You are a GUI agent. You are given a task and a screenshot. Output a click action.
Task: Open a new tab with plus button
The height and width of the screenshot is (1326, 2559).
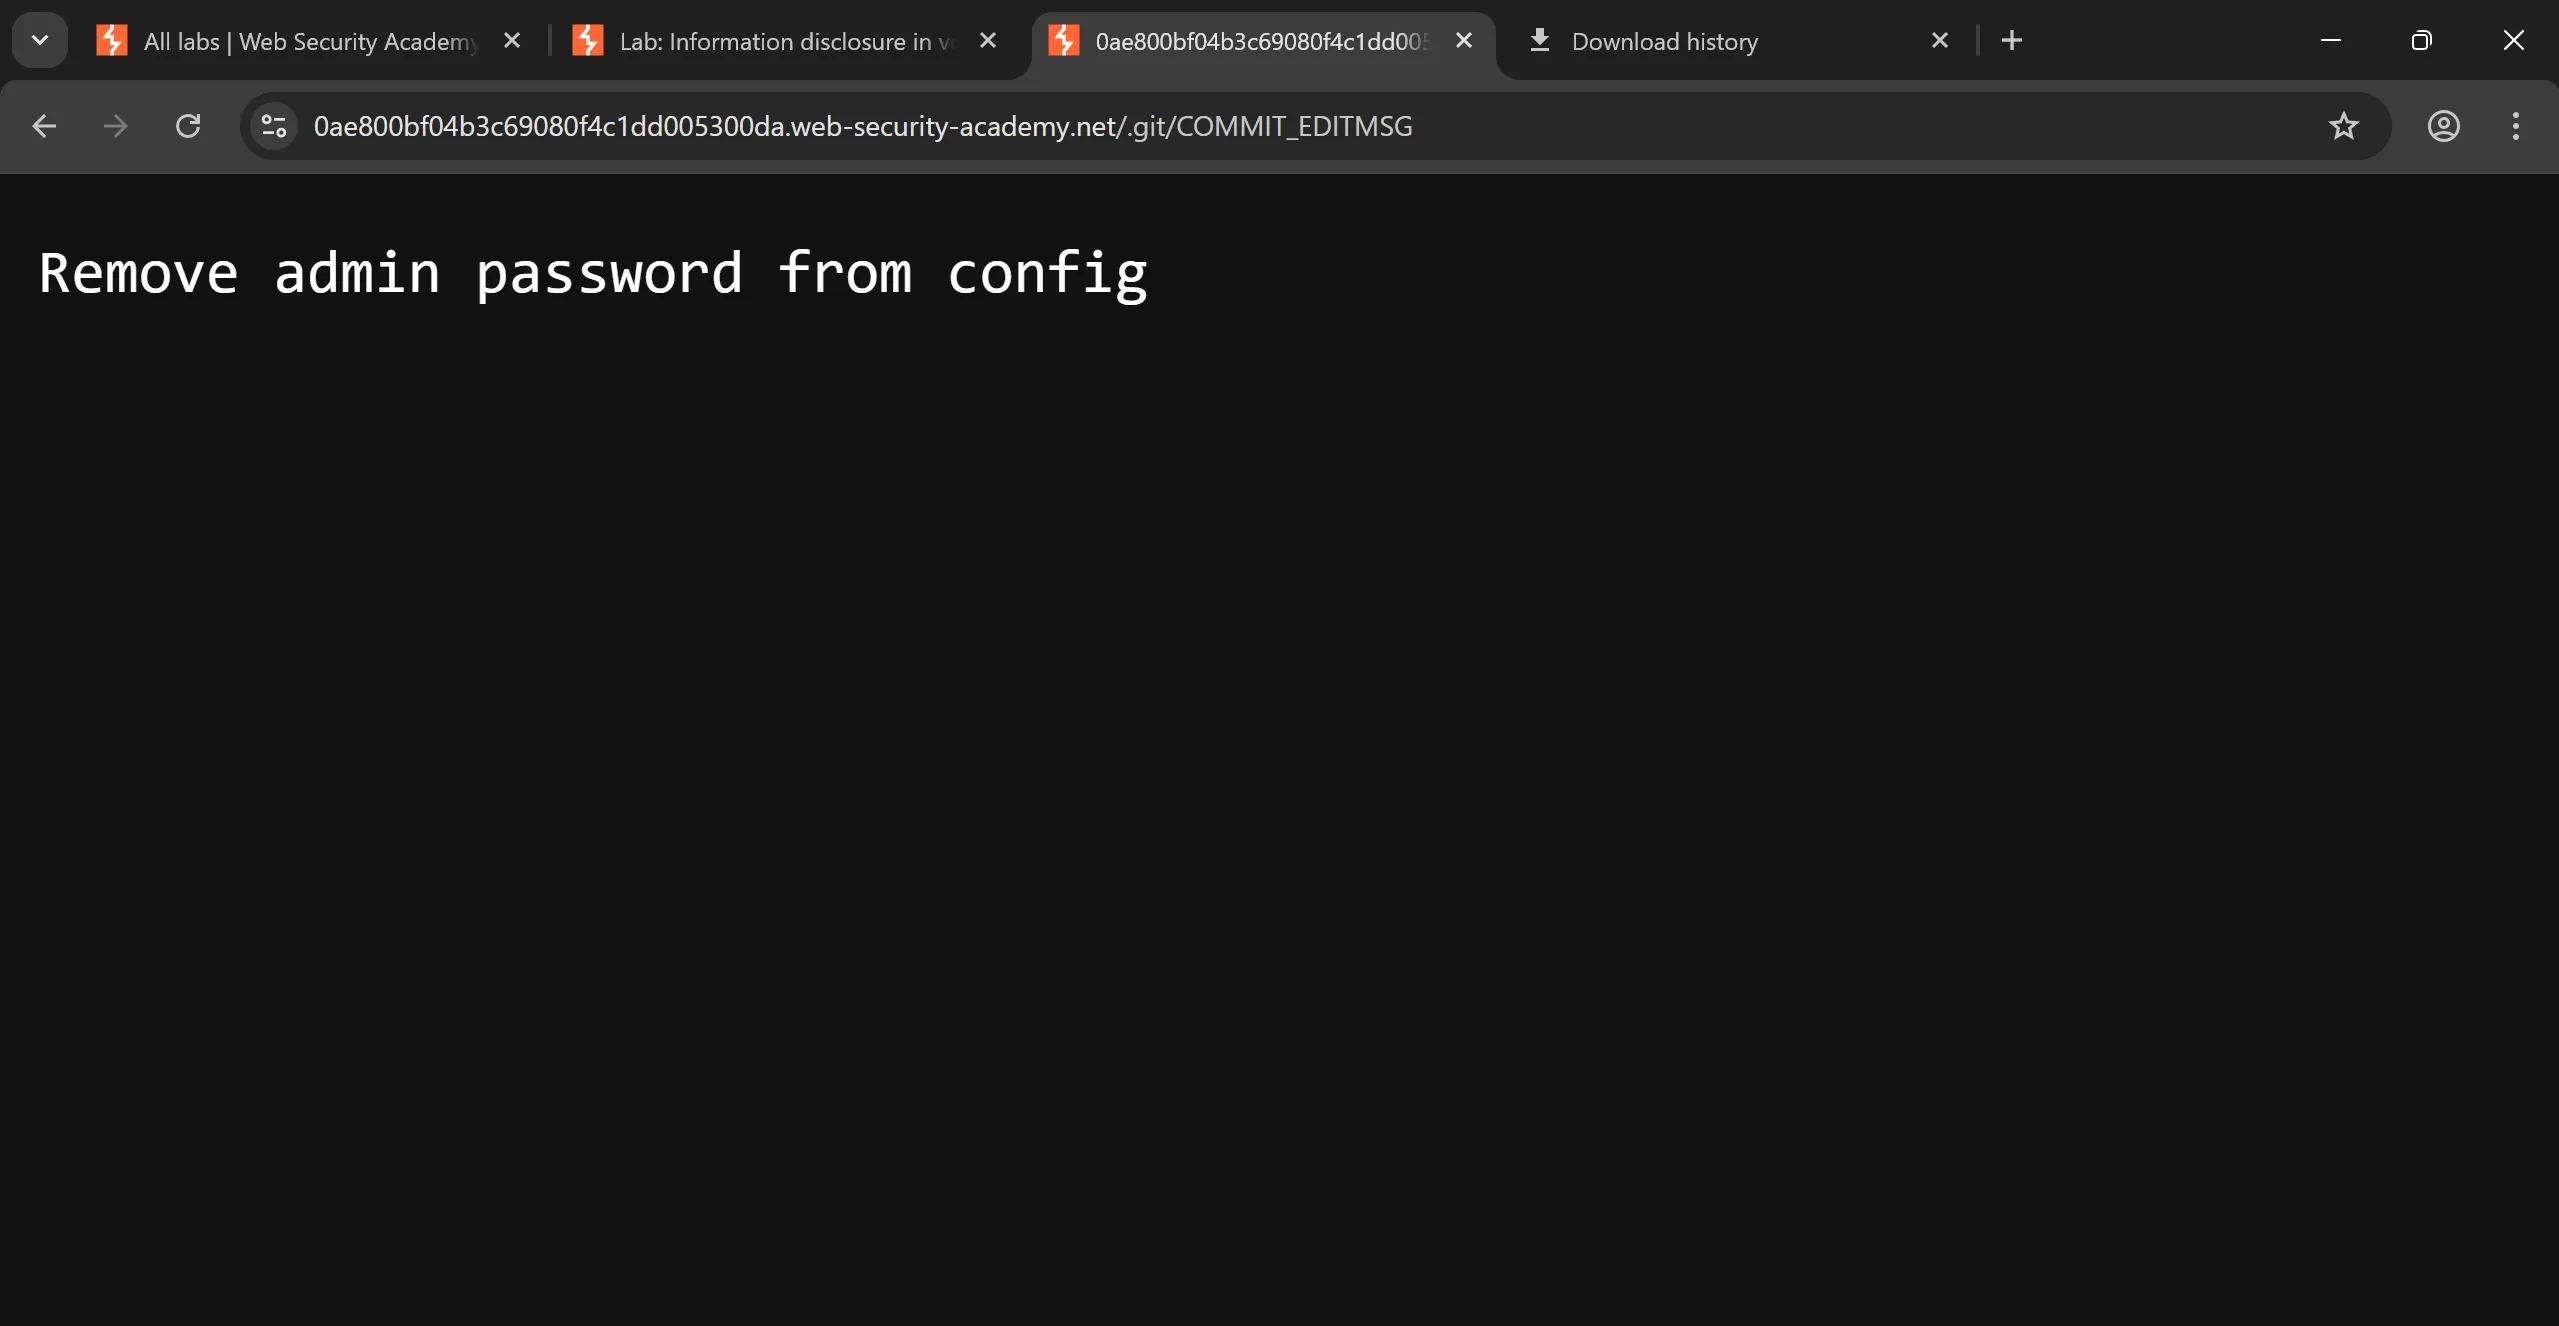pos(2012,41)
